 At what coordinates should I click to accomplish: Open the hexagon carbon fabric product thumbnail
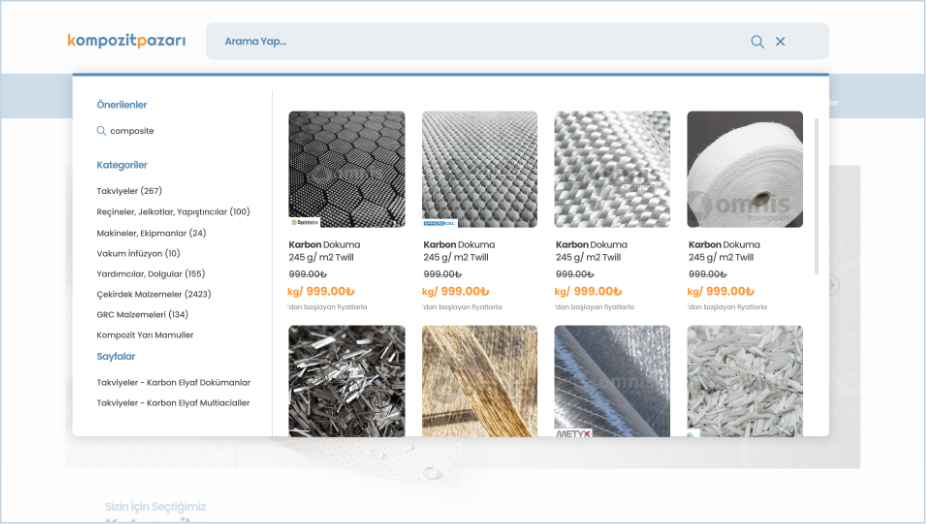tap(347, 169)
